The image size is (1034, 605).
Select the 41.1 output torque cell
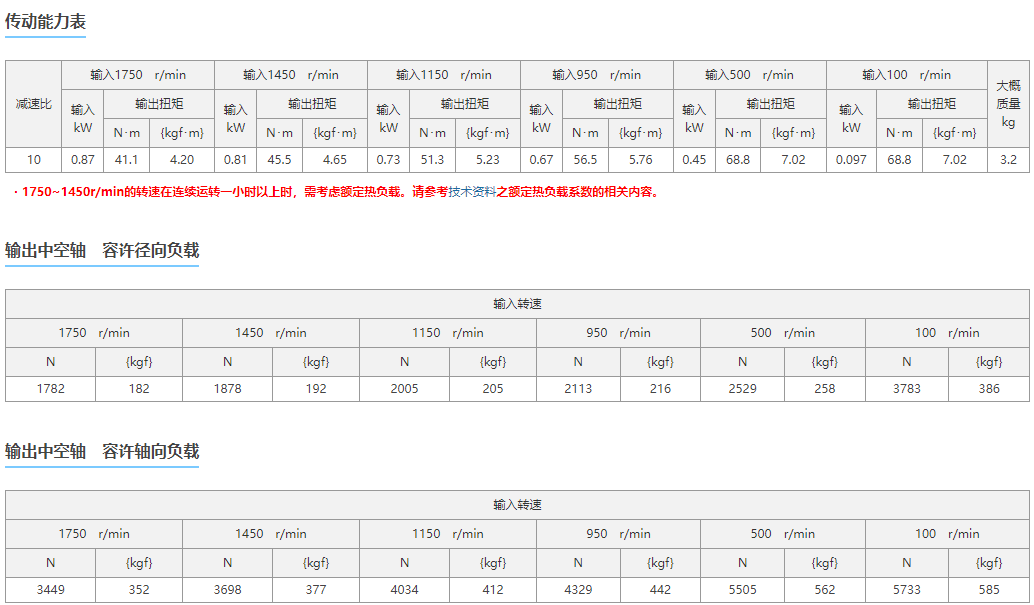(x=127, y=160)
